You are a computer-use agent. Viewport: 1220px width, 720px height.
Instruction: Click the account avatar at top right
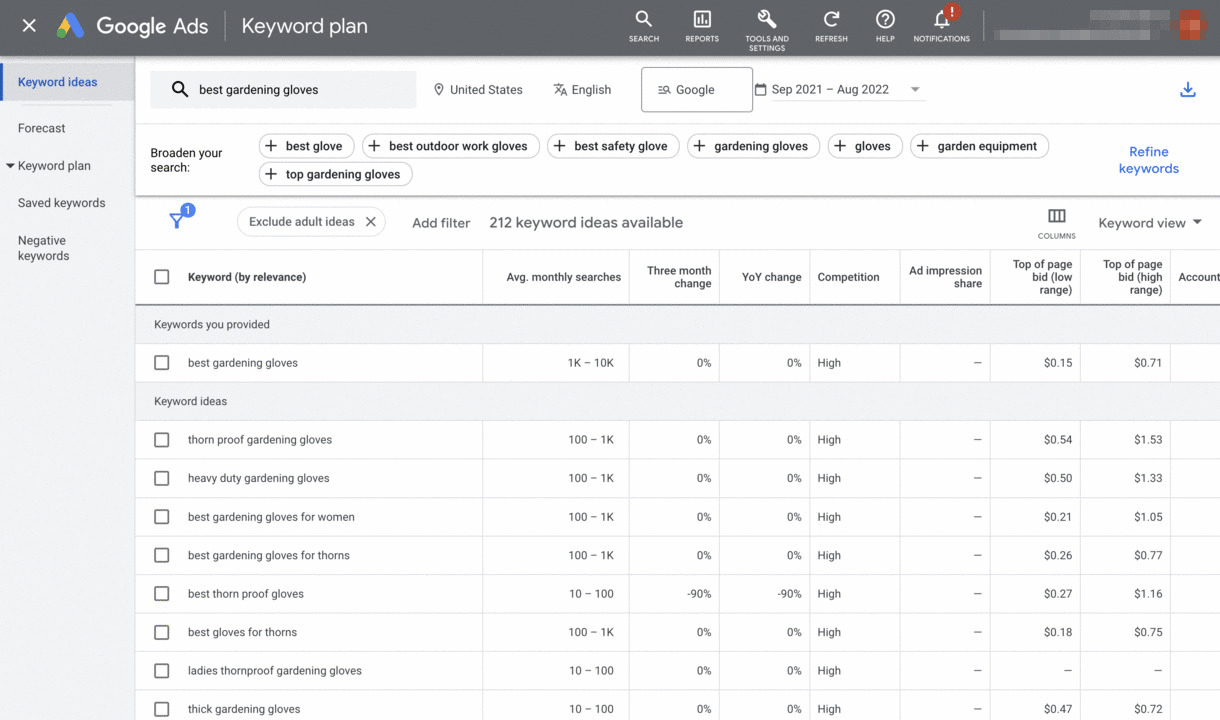[1191, 26]
